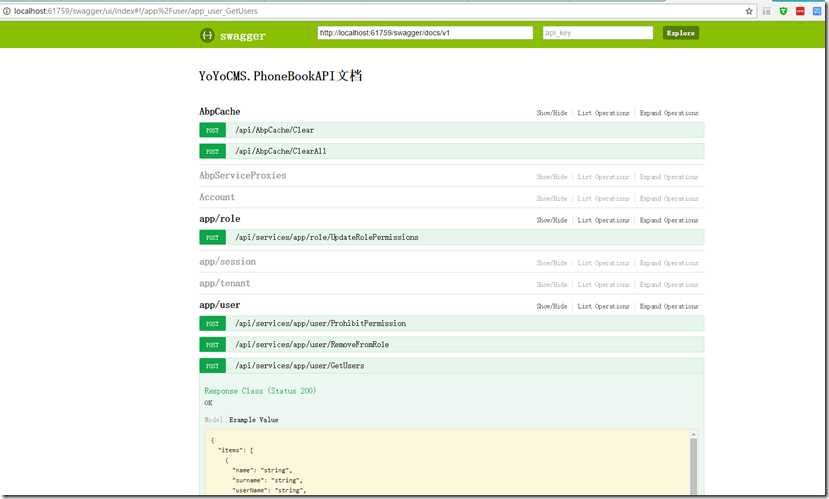Switch to the Example Value tab
Screen dimensions: 829x499
click(254, 420)
